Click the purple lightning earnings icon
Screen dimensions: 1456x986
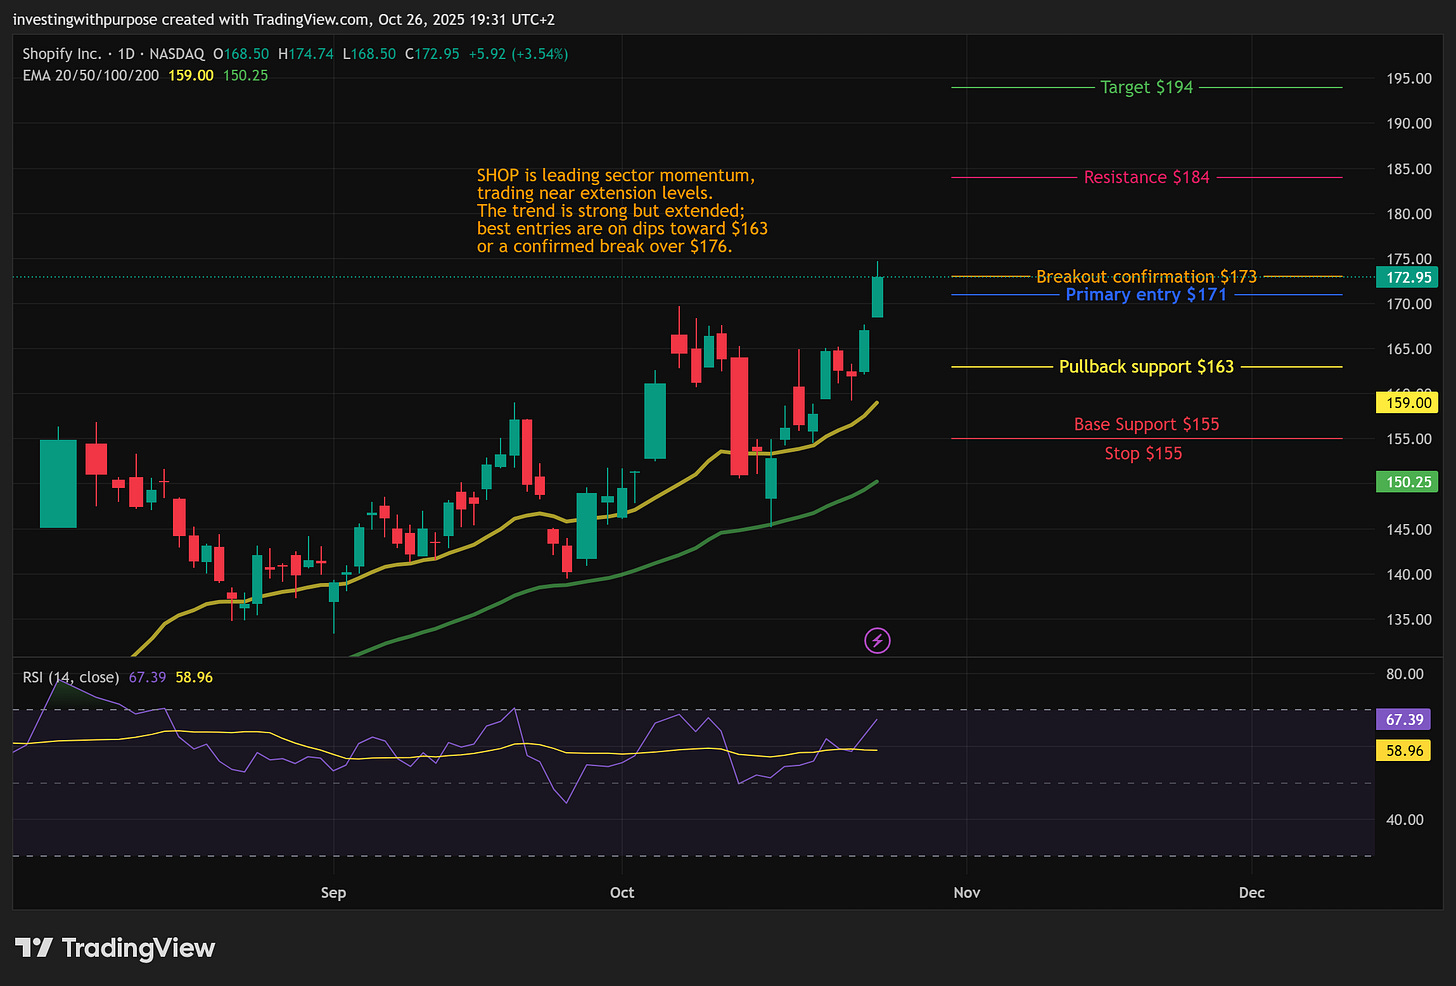877,640
